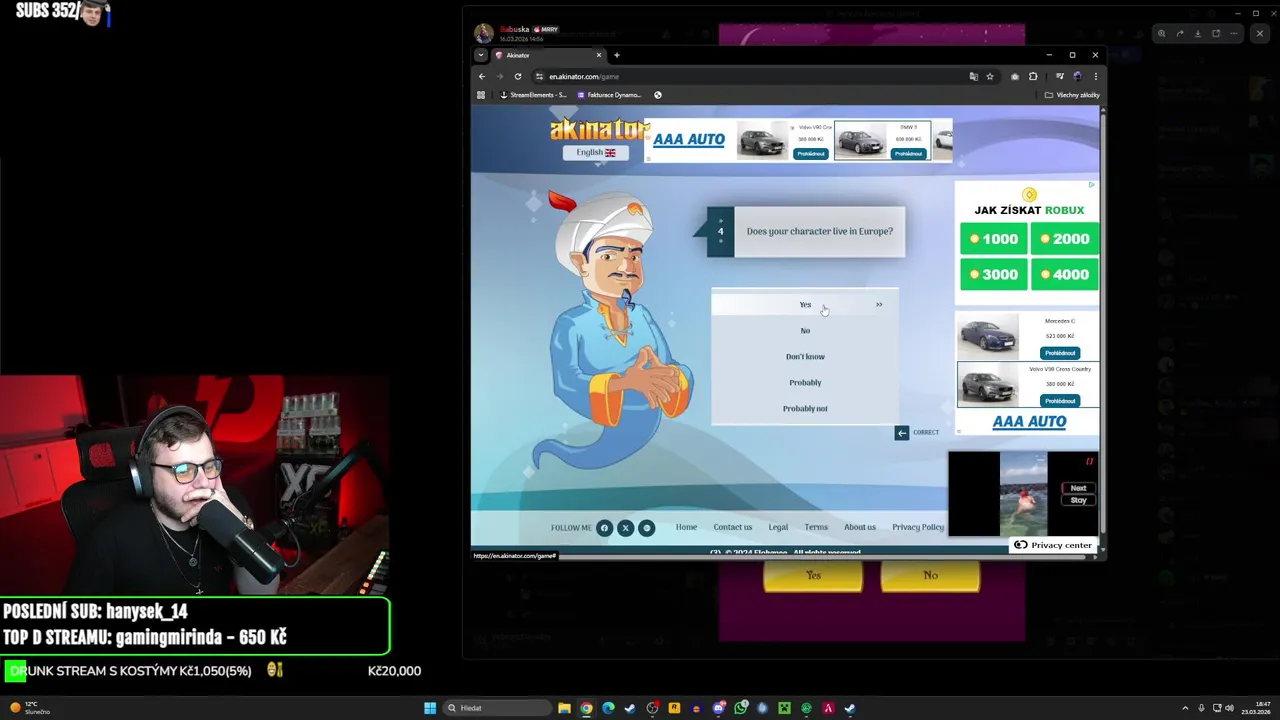Close the Akinator tab
The height and width of the screenshot is (720, 1280).
pos(599,55)
